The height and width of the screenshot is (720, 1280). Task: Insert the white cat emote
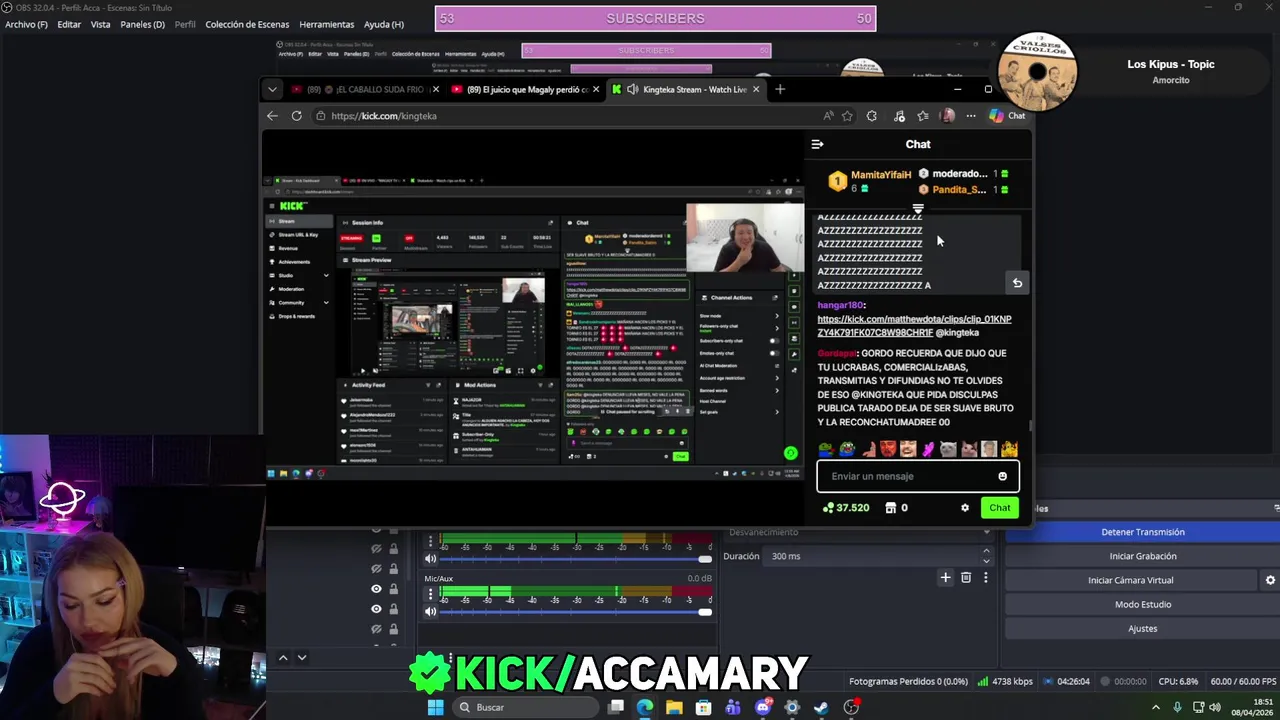tap(948, 449)
